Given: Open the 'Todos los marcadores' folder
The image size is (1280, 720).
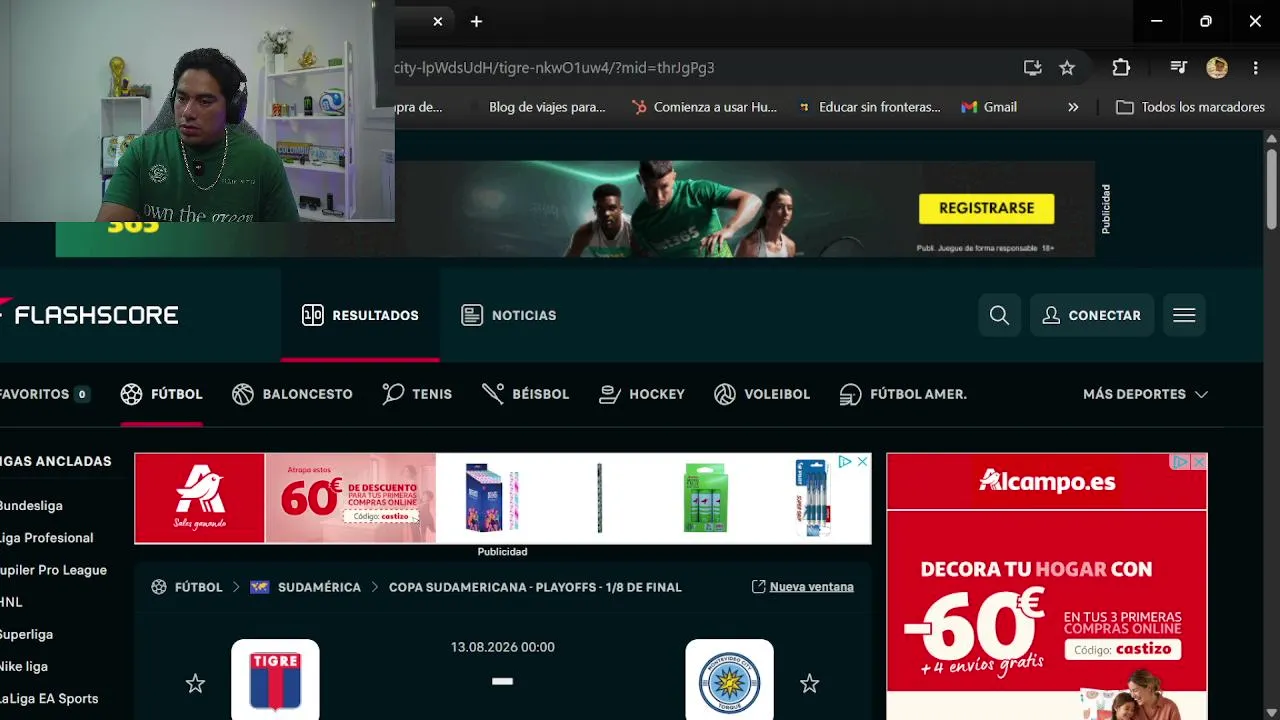Looking at the screenshot, I should tap(1191, 107).
